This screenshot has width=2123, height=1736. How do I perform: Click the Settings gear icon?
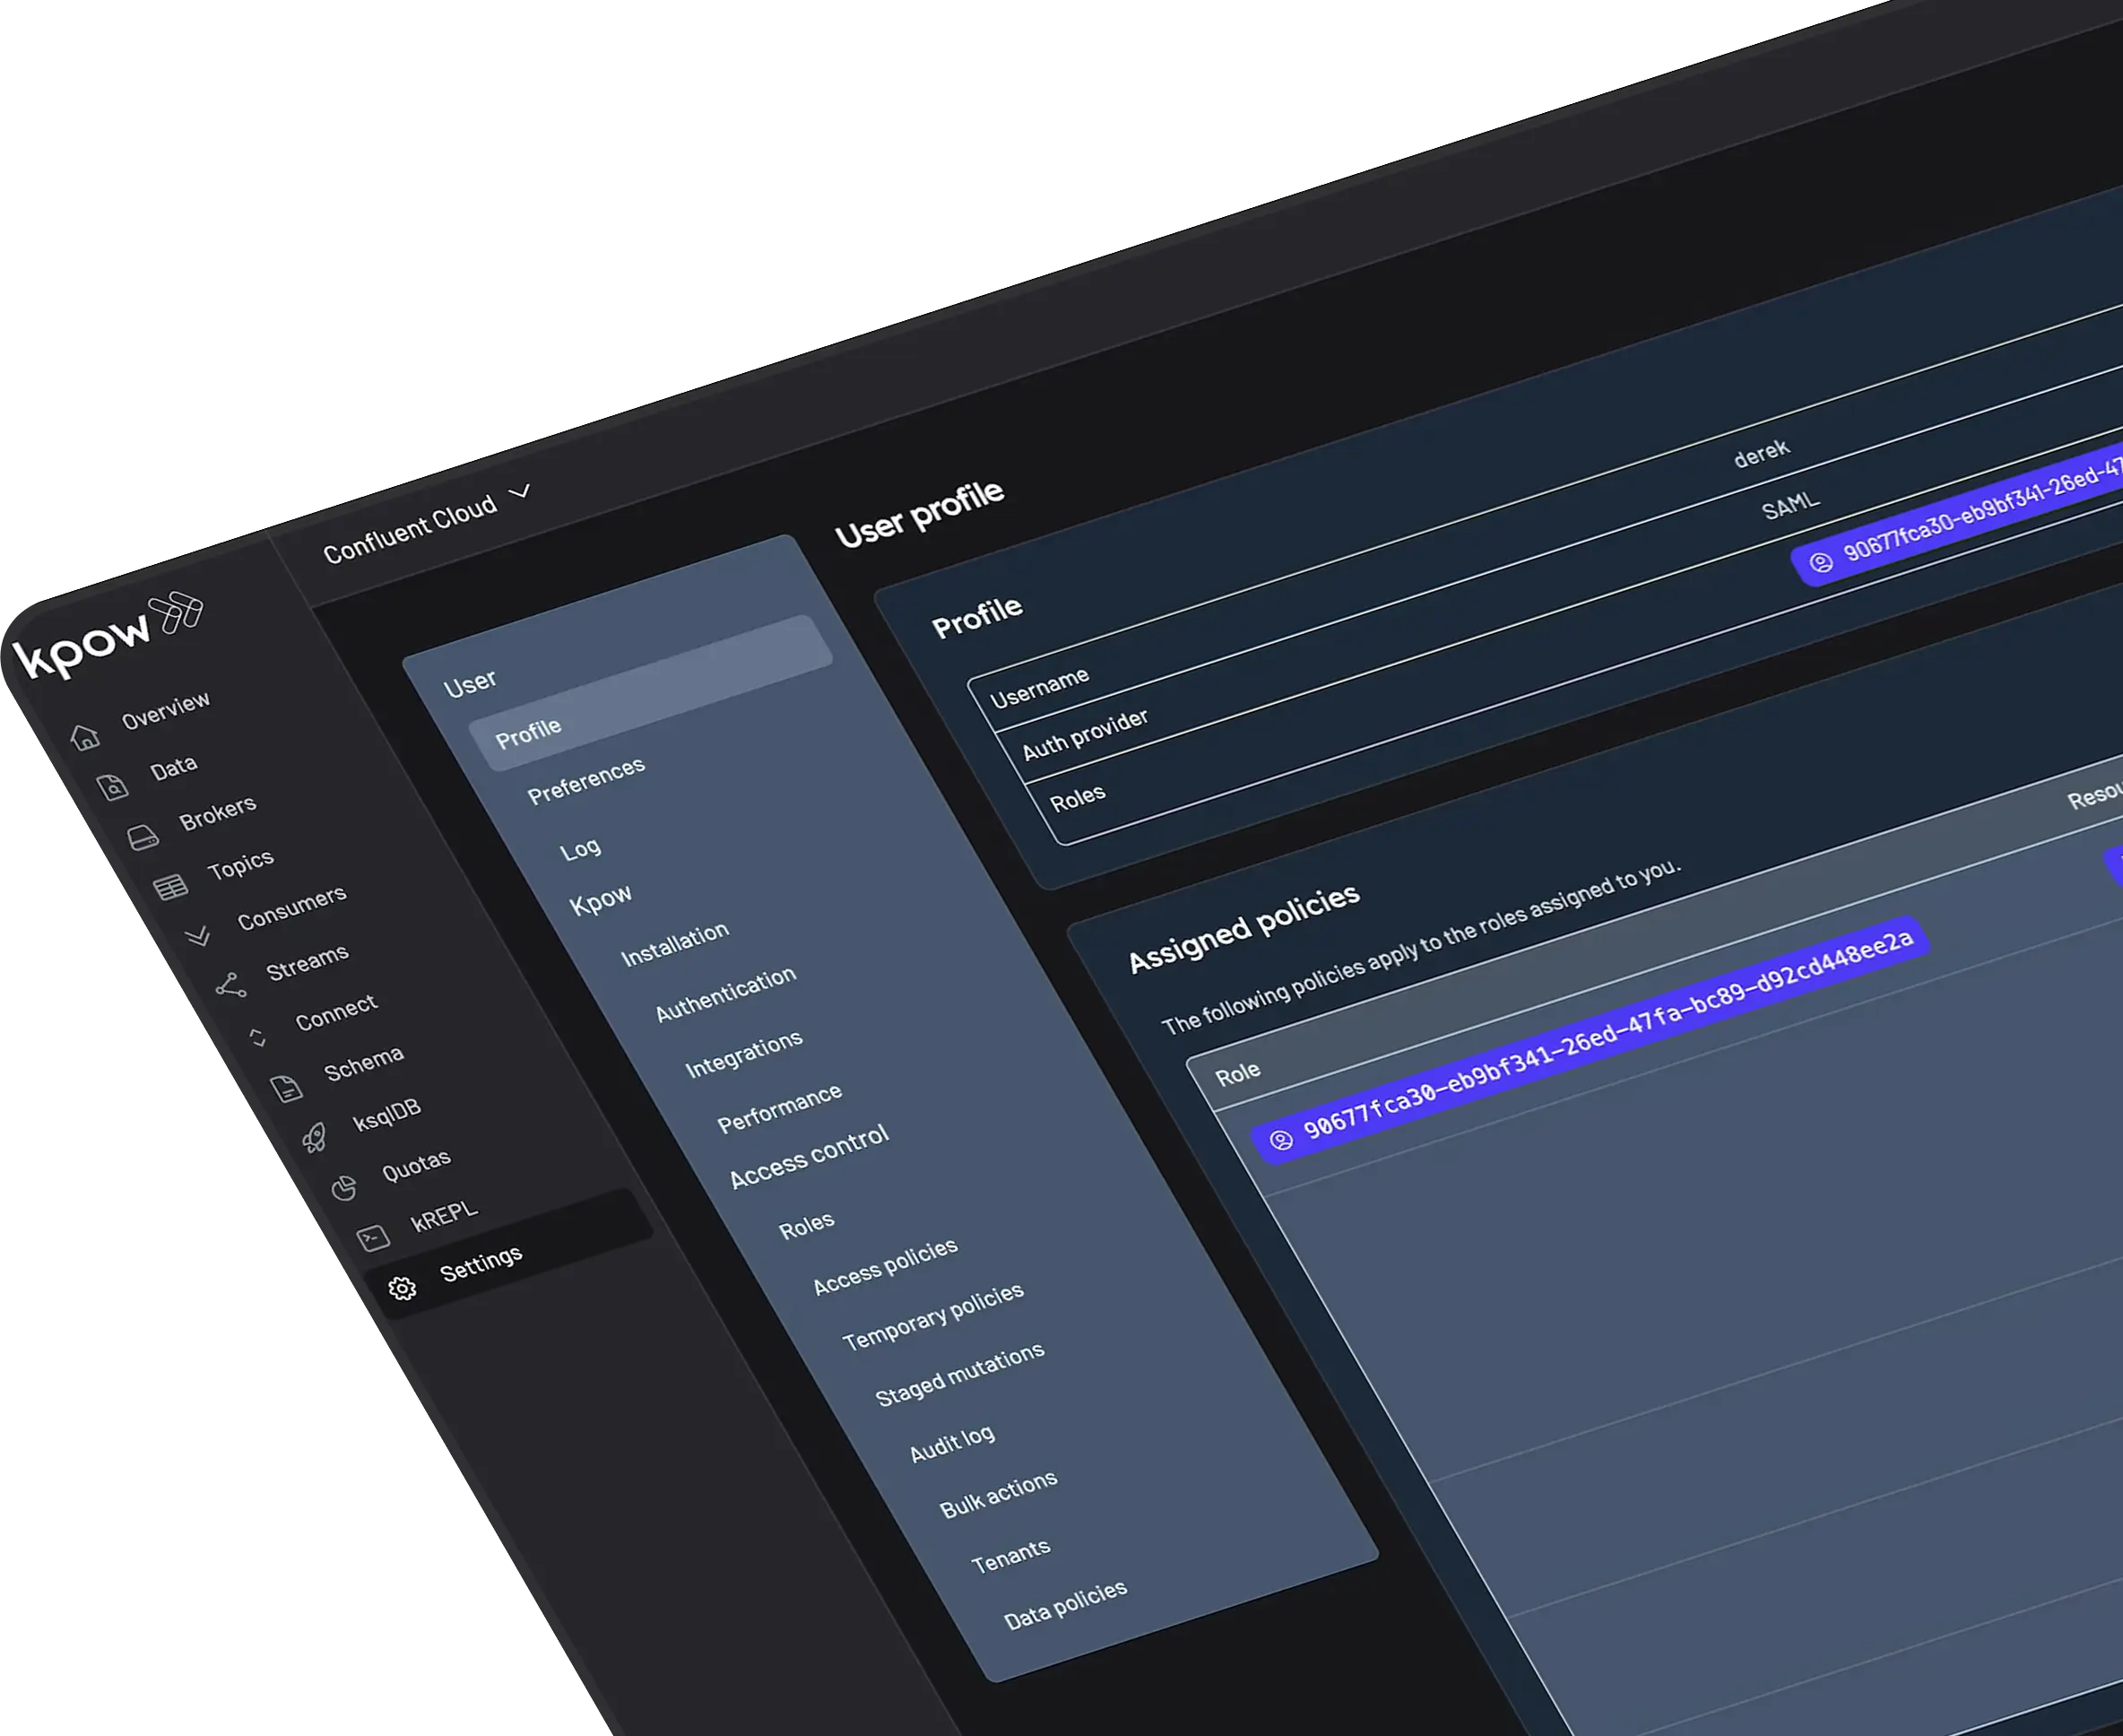[x=402, y=1289]
